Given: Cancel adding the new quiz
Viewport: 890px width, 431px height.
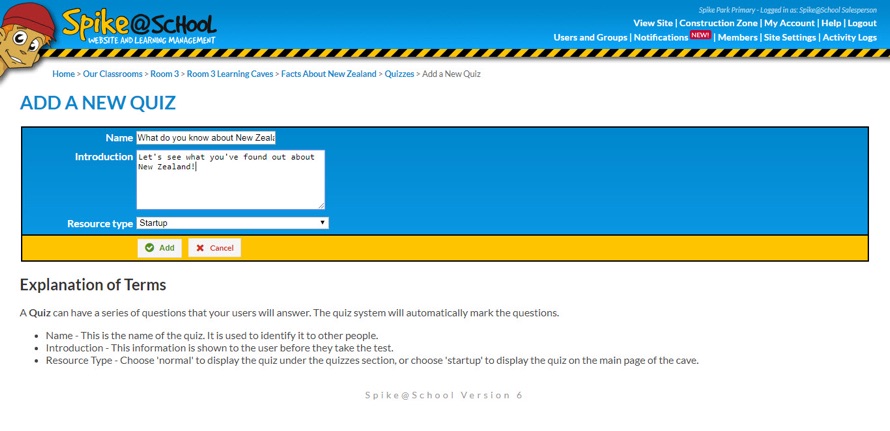Looking at the screenshot, I should (x=215, y=248).
